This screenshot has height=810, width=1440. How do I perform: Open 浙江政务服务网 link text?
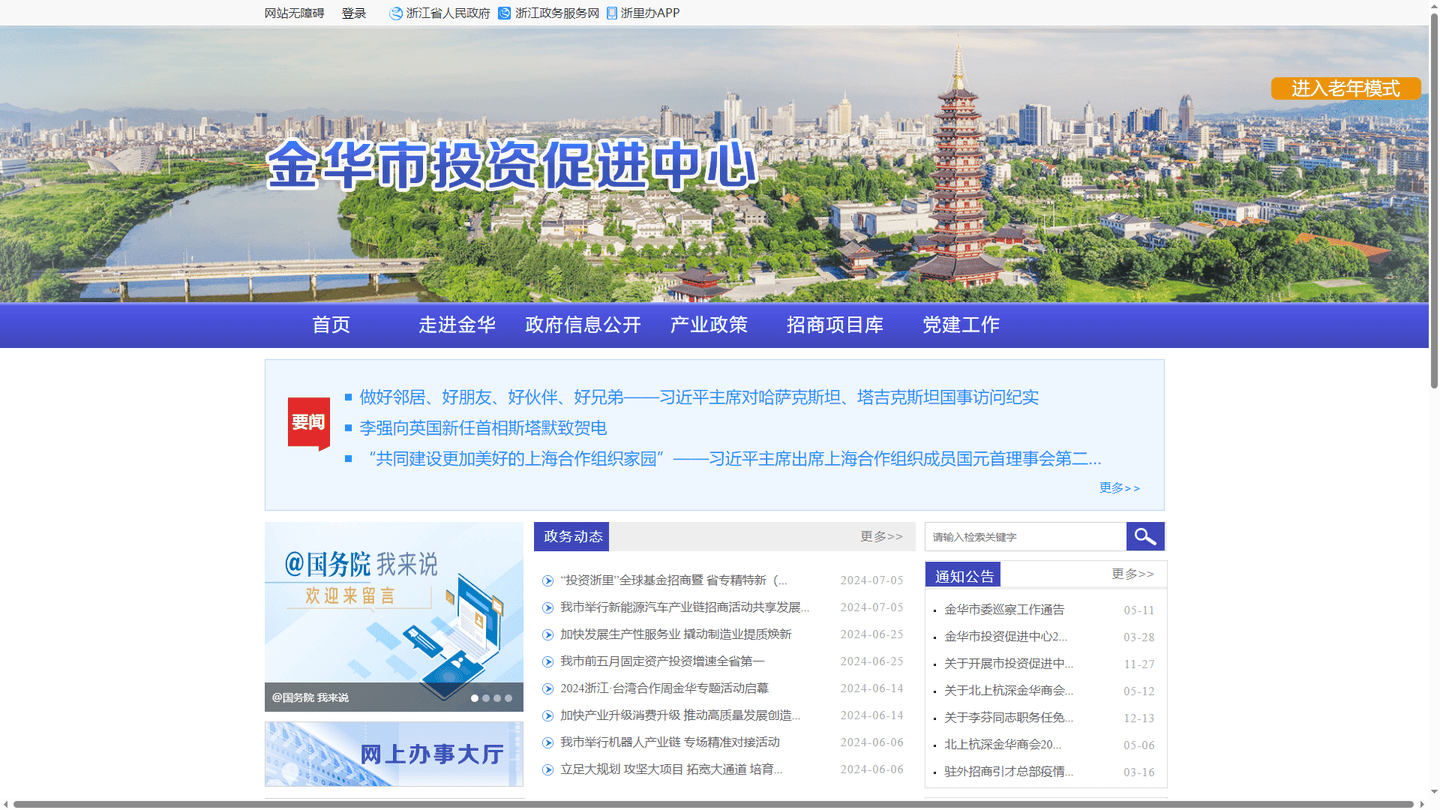pyautogui.click(x=557, y=13)
